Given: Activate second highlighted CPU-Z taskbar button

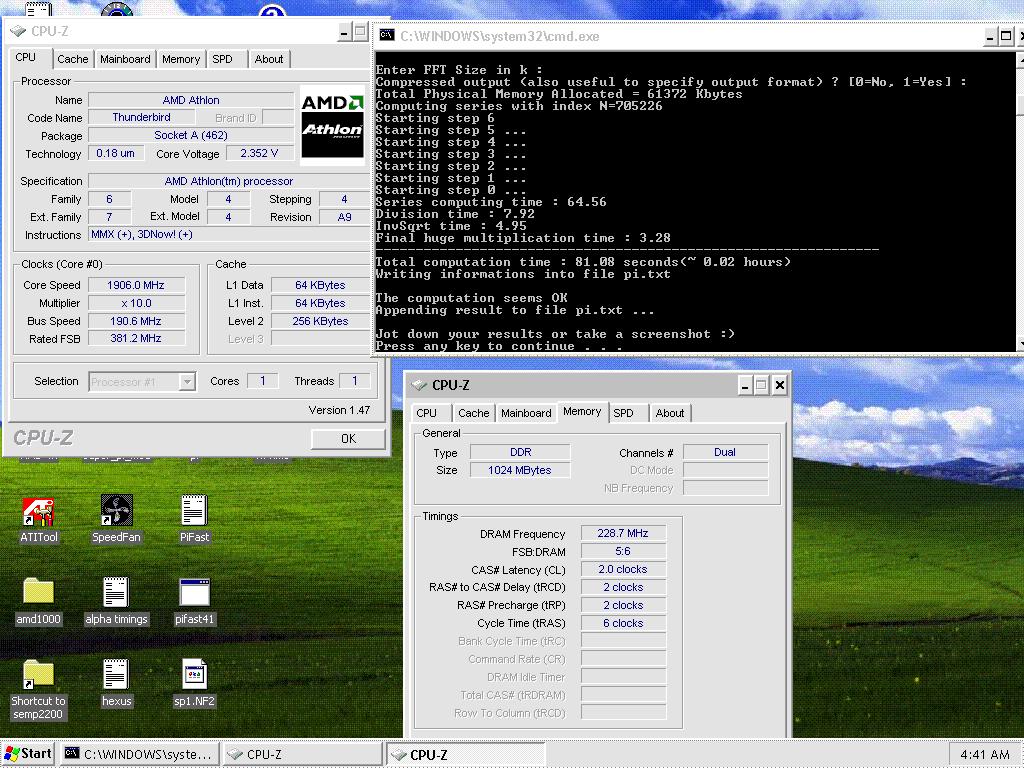Looking at the screenshot, I should (465, 754).
